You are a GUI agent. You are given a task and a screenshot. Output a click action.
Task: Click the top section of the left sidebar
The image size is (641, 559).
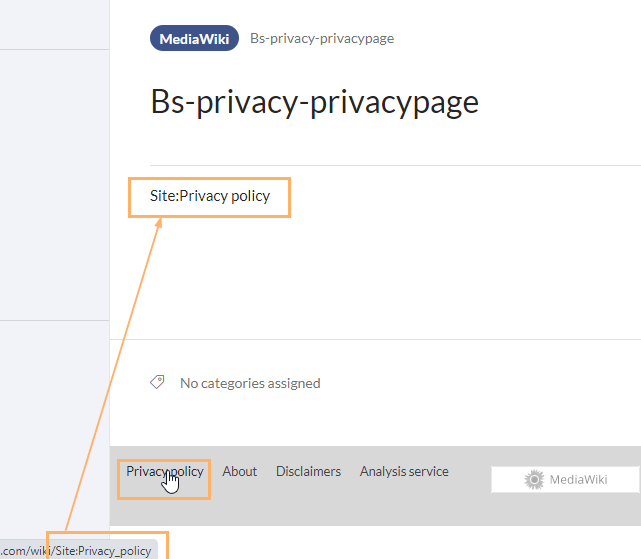click(x=55, y=25)
